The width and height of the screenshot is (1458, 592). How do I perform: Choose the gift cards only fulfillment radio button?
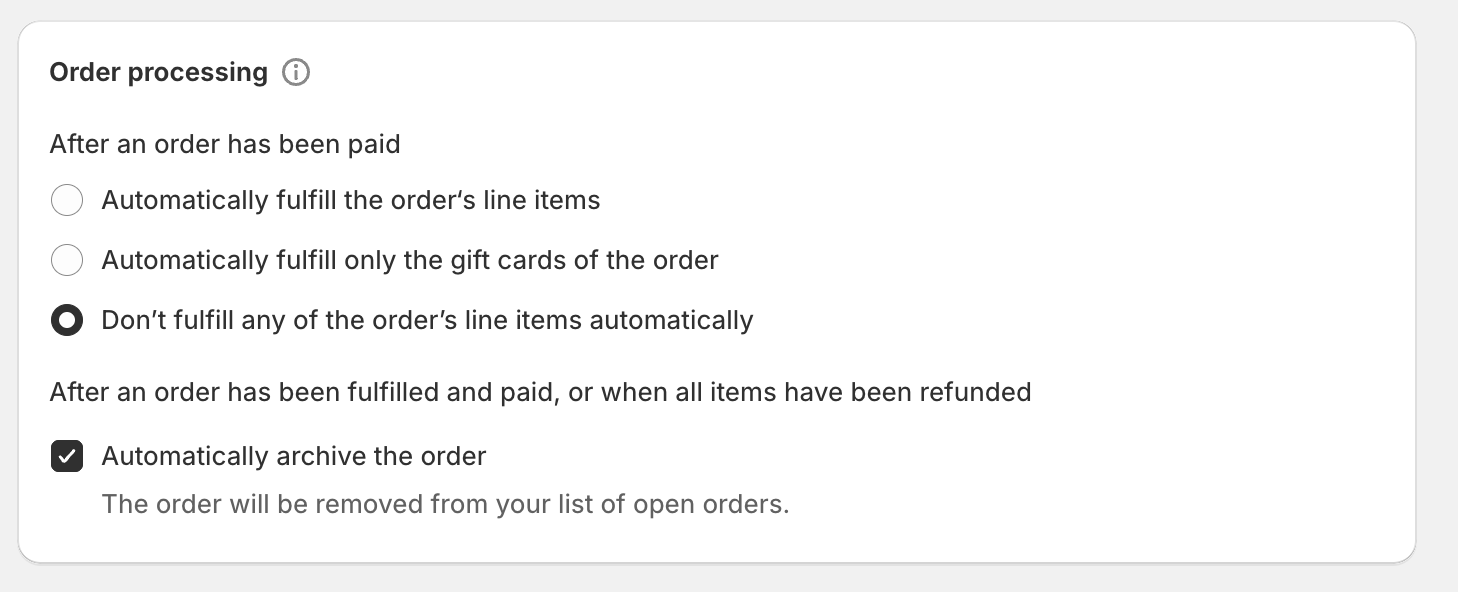(x=67, y=261)
